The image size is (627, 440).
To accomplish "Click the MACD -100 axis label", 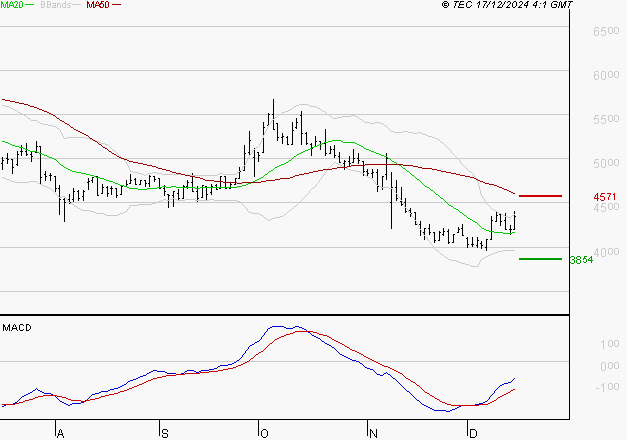I will click(607, 387).
